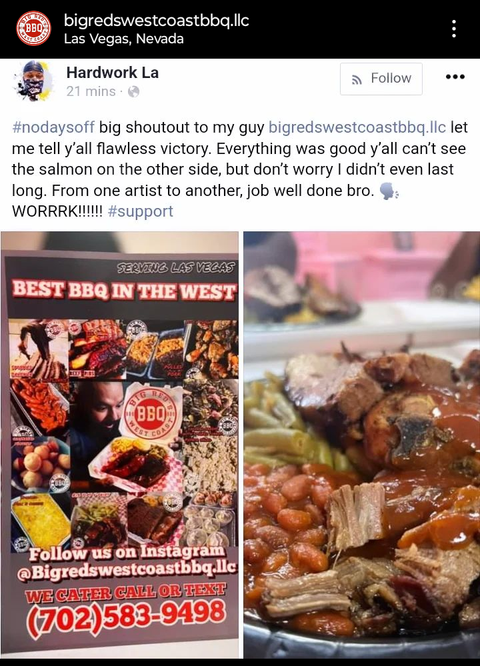Viewport: 480px width, 666px height.
Task: Follow the bigredswestcoastbbq.llc mention in post text
Action: (x=357, y=127)
